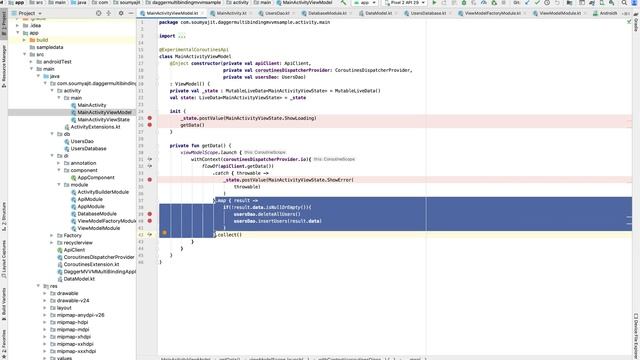640x360 pixels.
Task: Click the expand all icon in Project panel
Action: click(x=109, y=13)
